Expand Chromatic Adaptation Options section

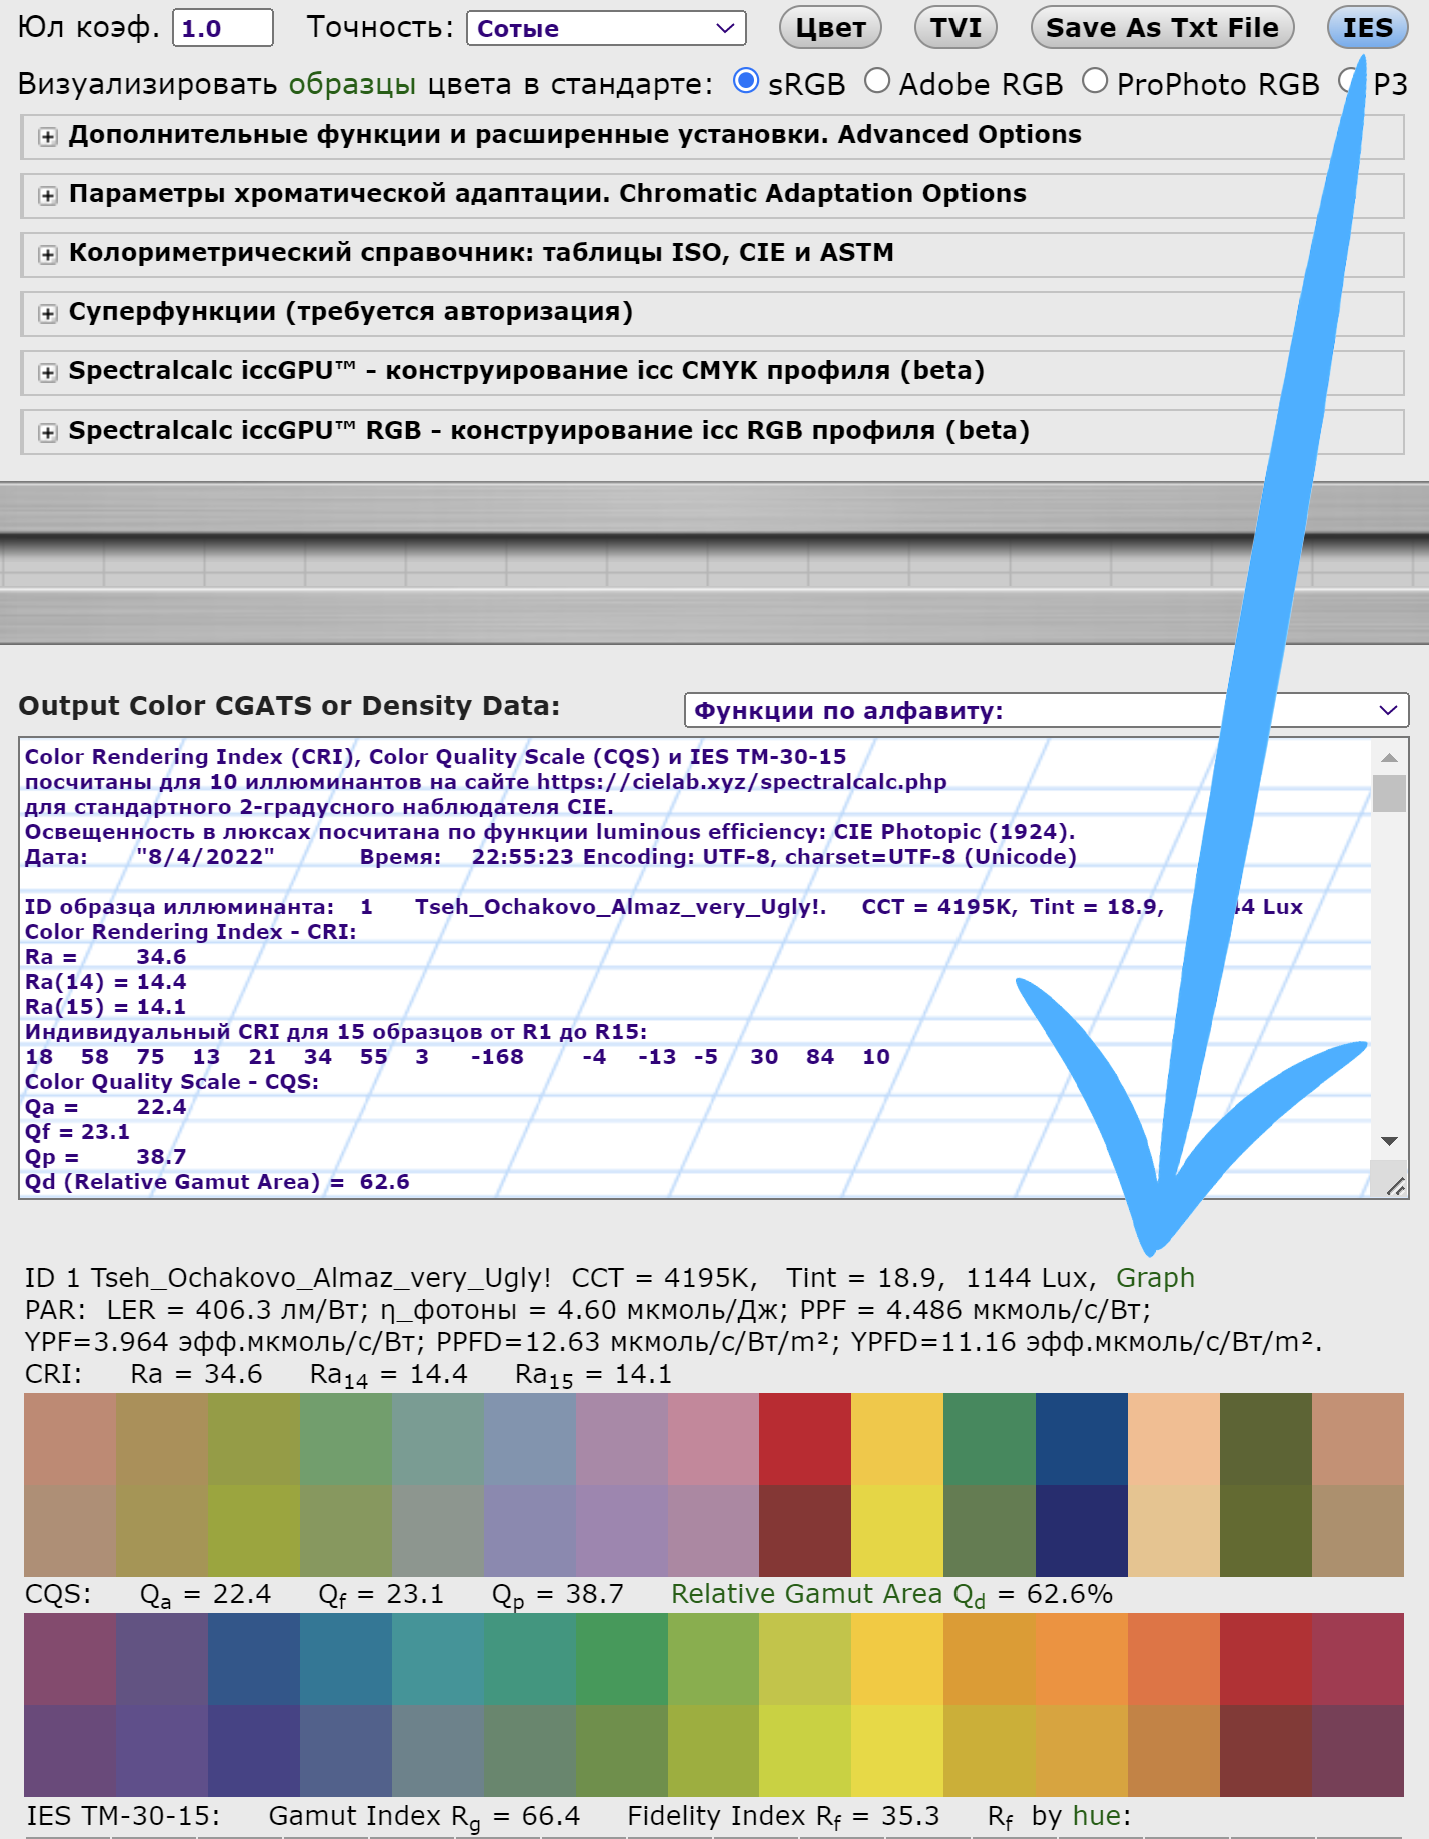pyautogui.click(x=47, y=196)
